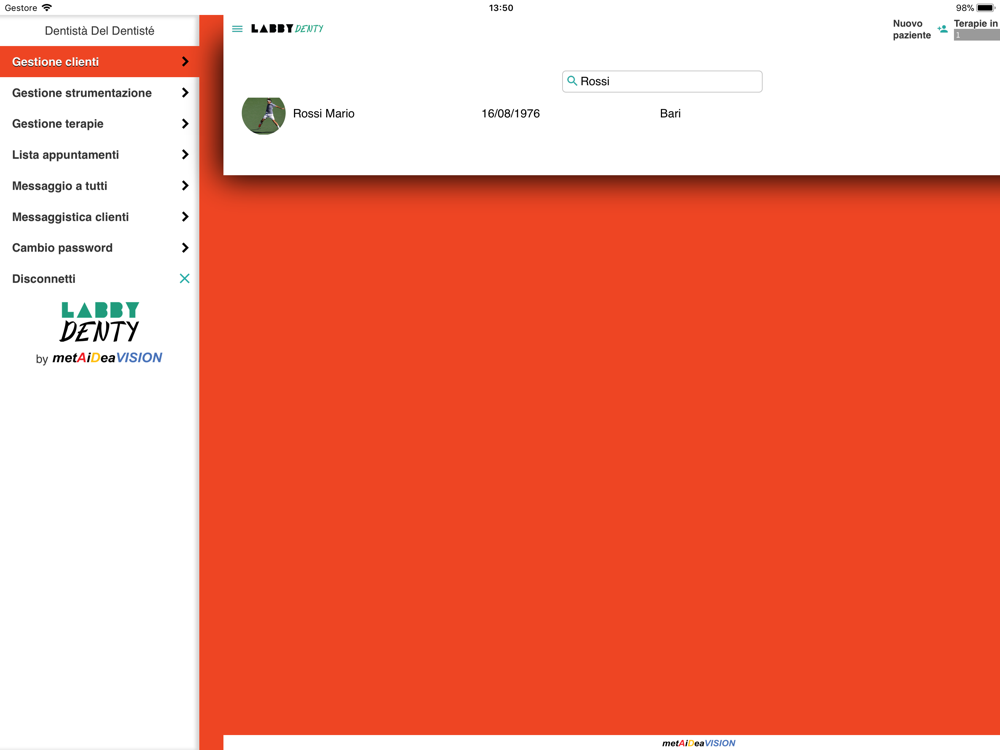1000x750 pixels.
Task: Select Gestione strumentazione menu item
Action: coord(99,93)
